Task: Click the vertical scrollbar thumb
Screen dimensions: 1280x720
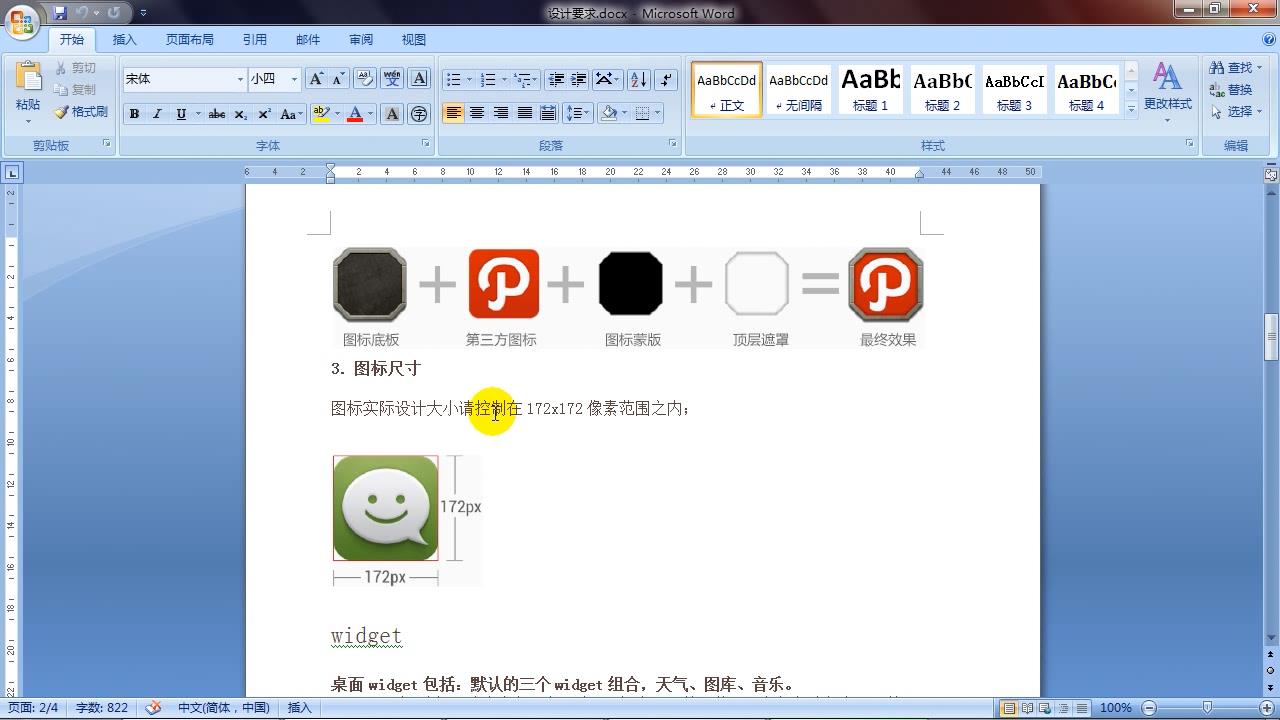Action: [x=1271, y=338]
